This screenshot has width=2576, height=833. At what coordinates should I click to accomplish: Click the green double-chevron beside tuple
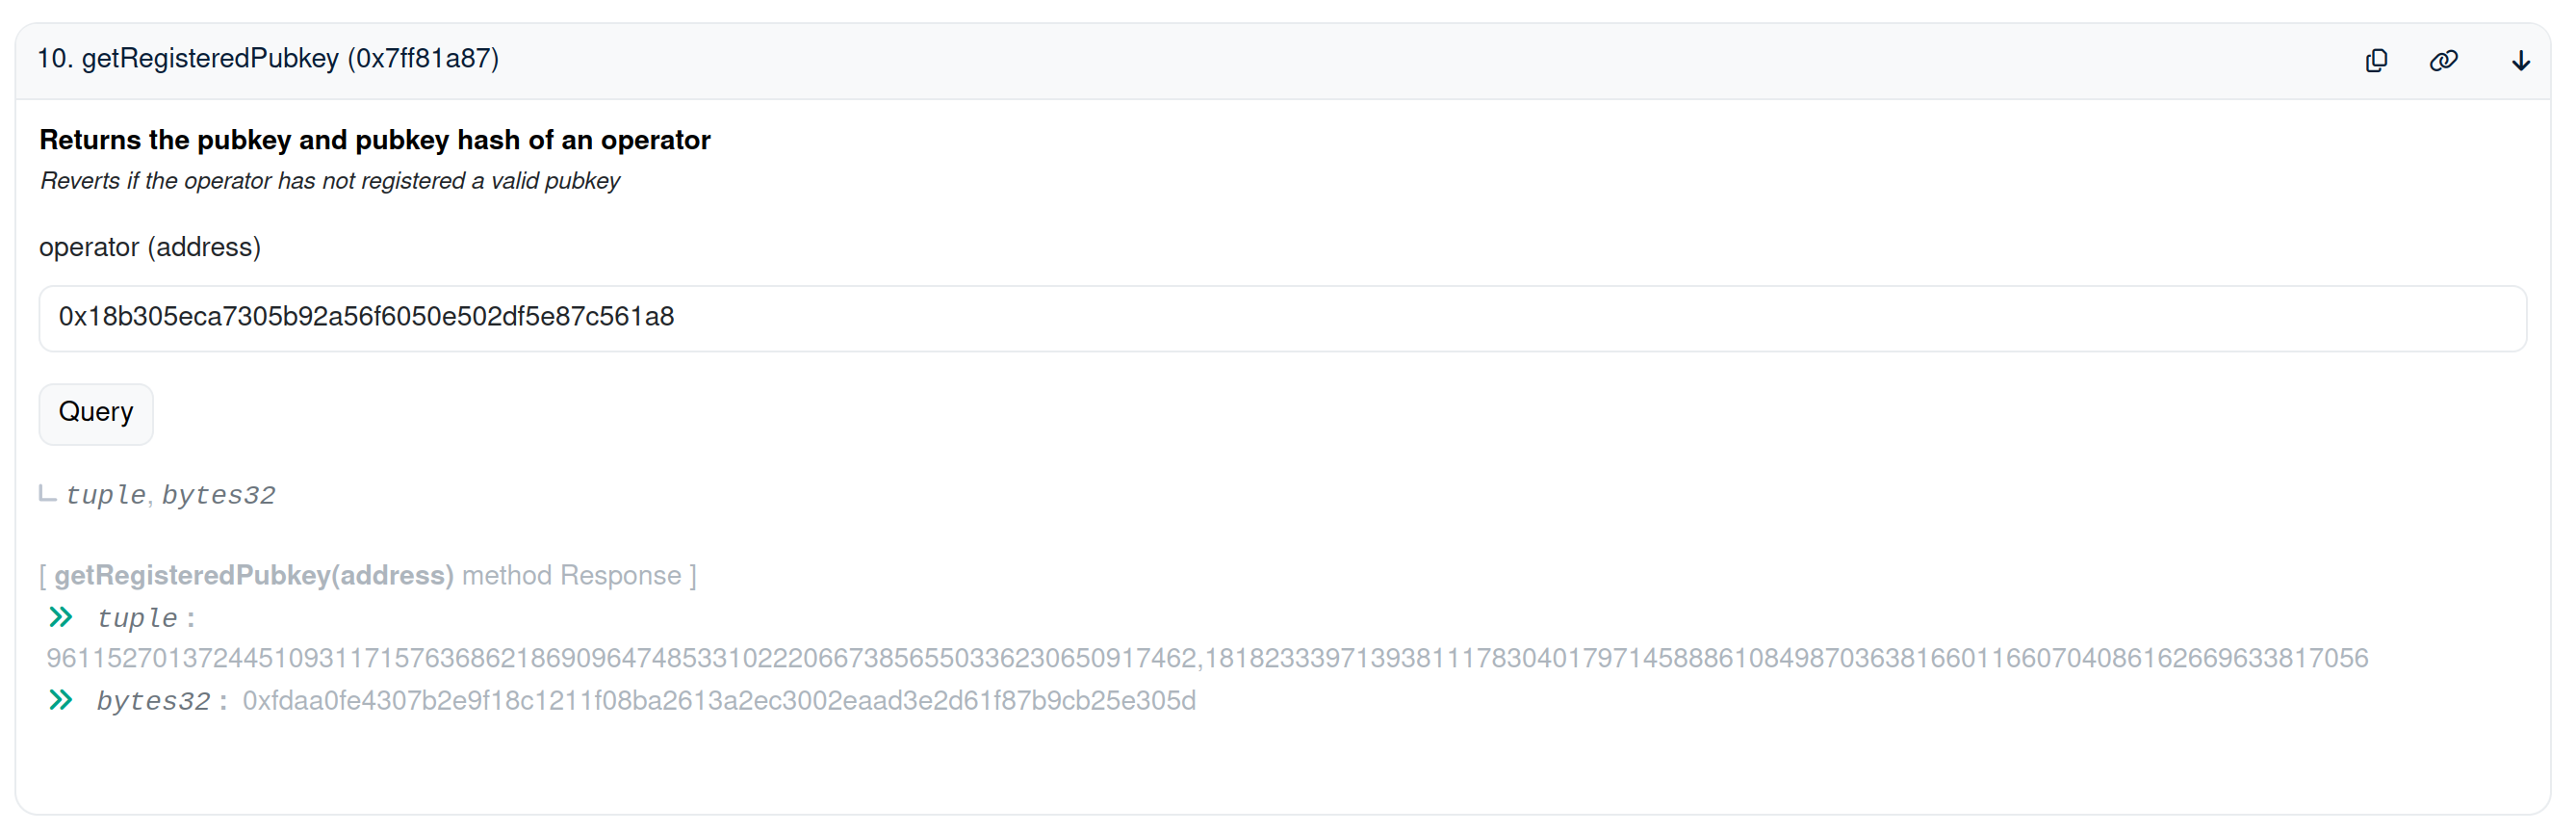tap(61, 617)
